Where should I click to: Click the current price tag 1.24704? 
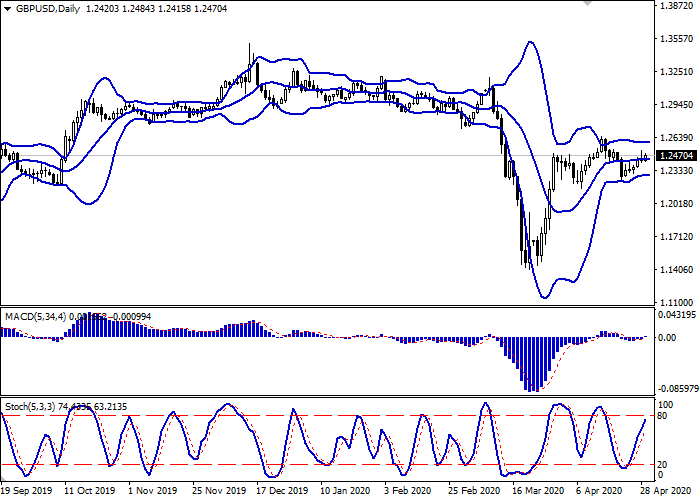coord(676,156)
